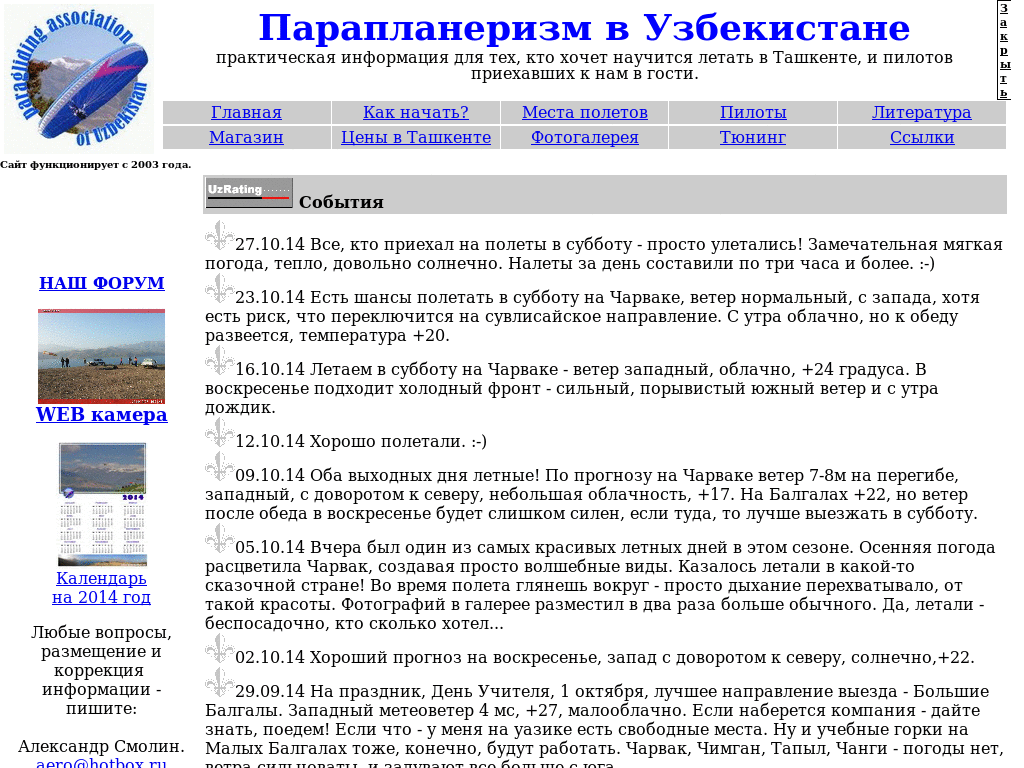Click the 27.10.14 news entry text
Viewport: 1024px width, 768px height.
[604, 254]
